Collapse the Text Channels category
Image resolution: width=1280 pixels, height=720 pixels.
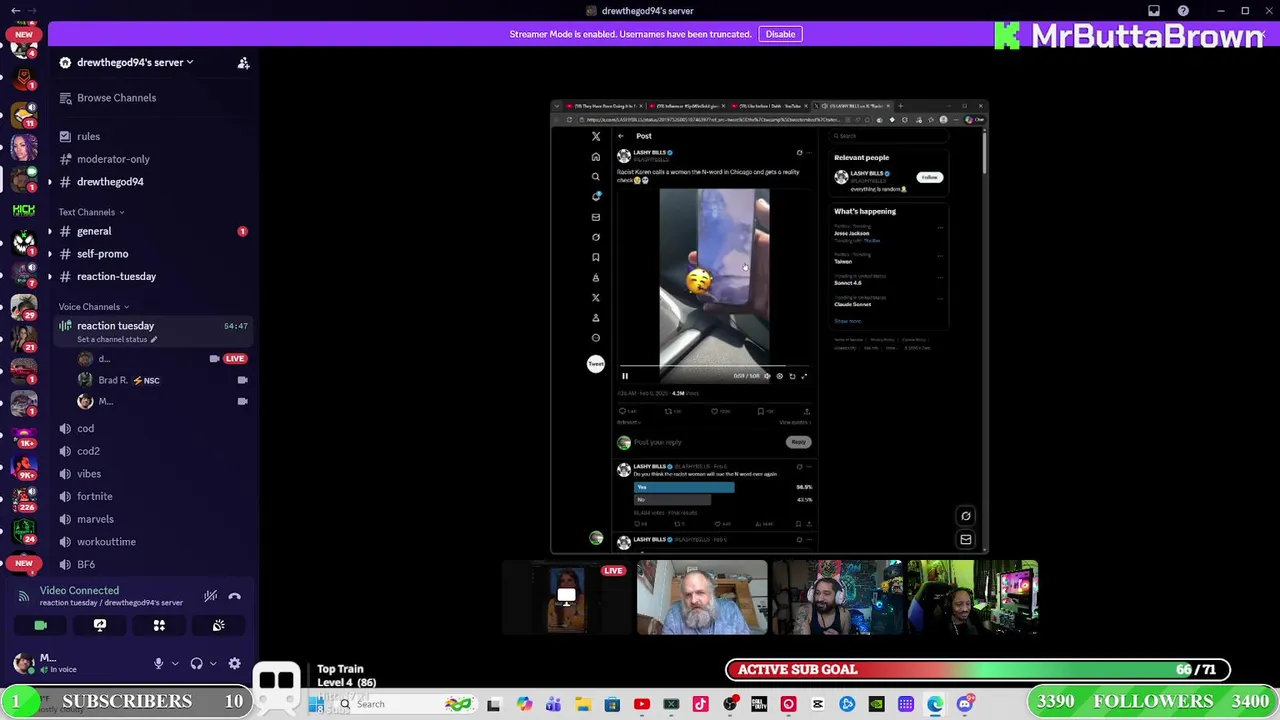pyautogui.click(x=91, y=212)
